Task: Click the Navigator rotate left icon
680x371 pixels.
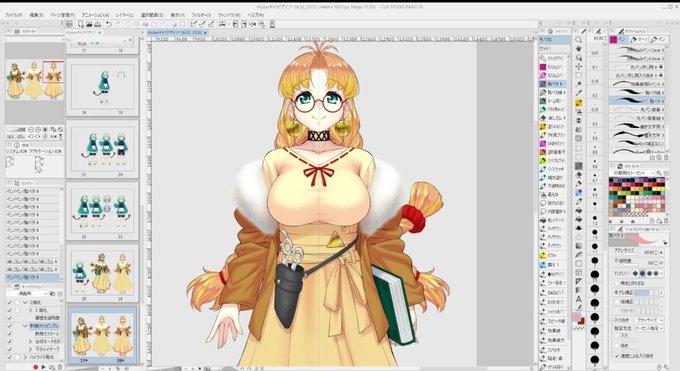Action: (31, 137)
